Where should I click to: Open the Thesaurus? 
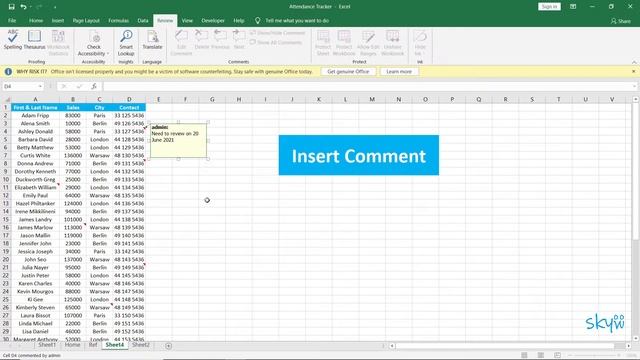click(x=34, y=40)
